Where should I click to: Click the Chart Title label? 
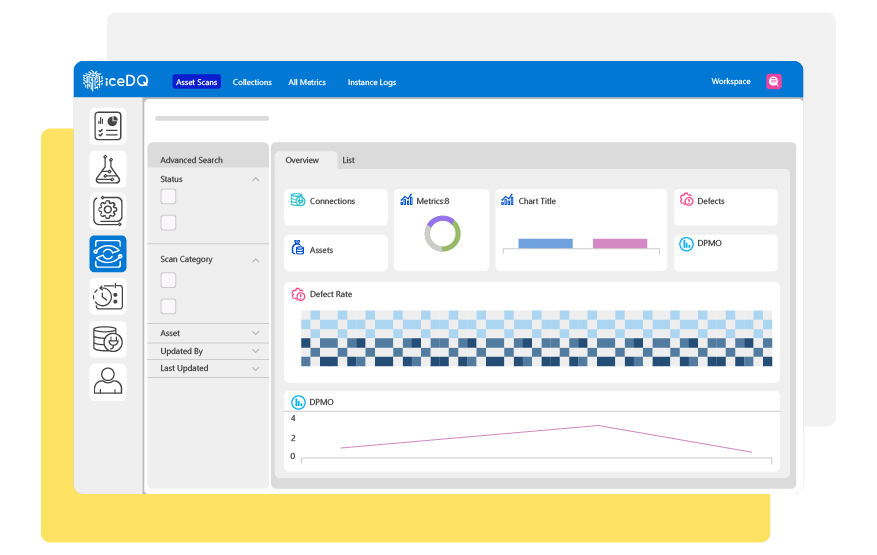[x=537, y=201]
